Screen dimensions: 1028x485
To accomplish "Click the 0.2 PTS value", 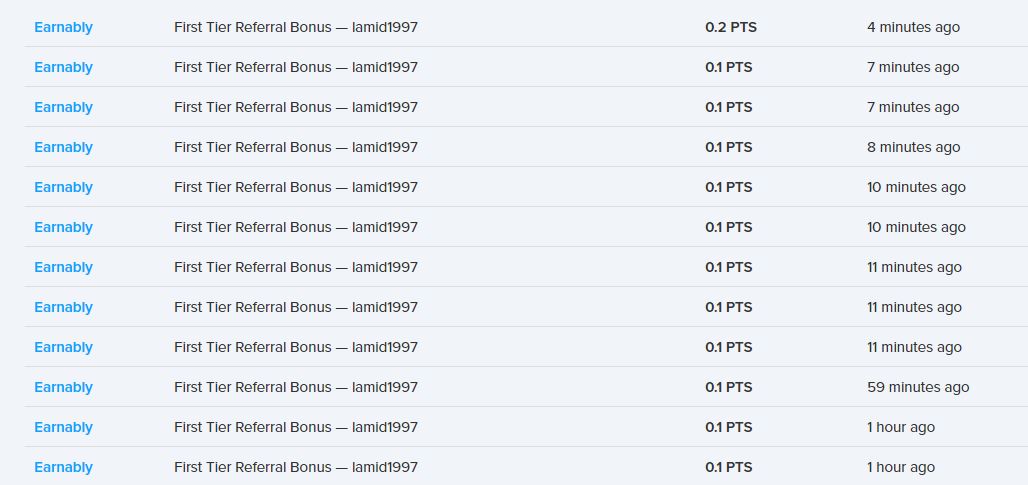I will (730, 27).
